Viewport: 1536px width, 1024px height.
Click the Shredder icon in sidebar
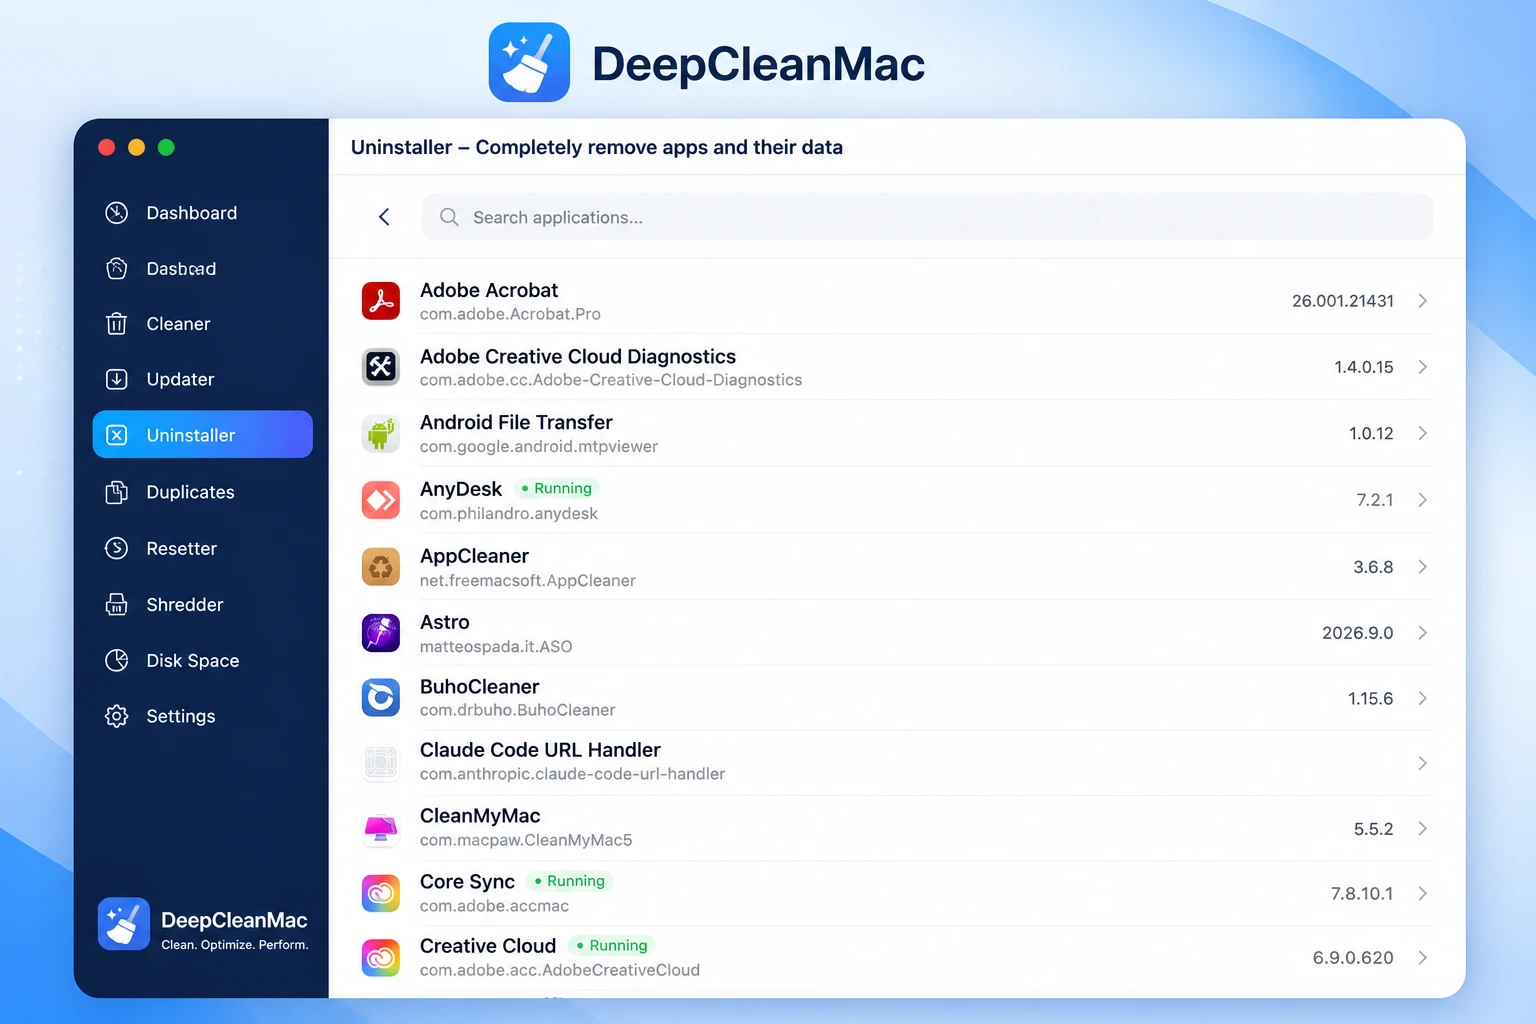coord(117,604)
